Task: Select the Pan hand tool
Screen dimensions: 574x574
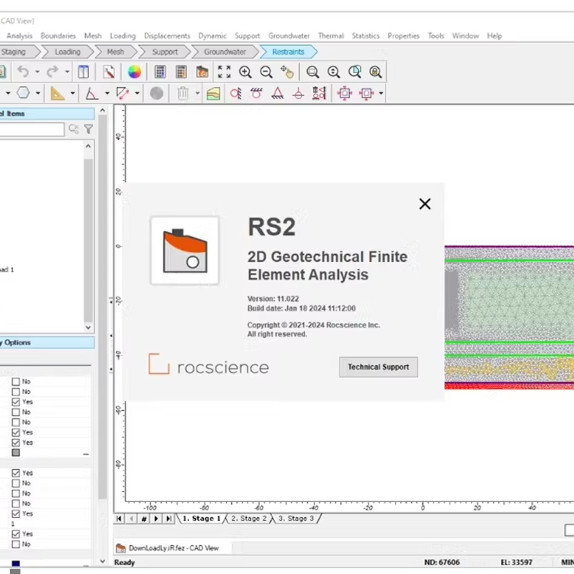Action: tap(287, 72)
